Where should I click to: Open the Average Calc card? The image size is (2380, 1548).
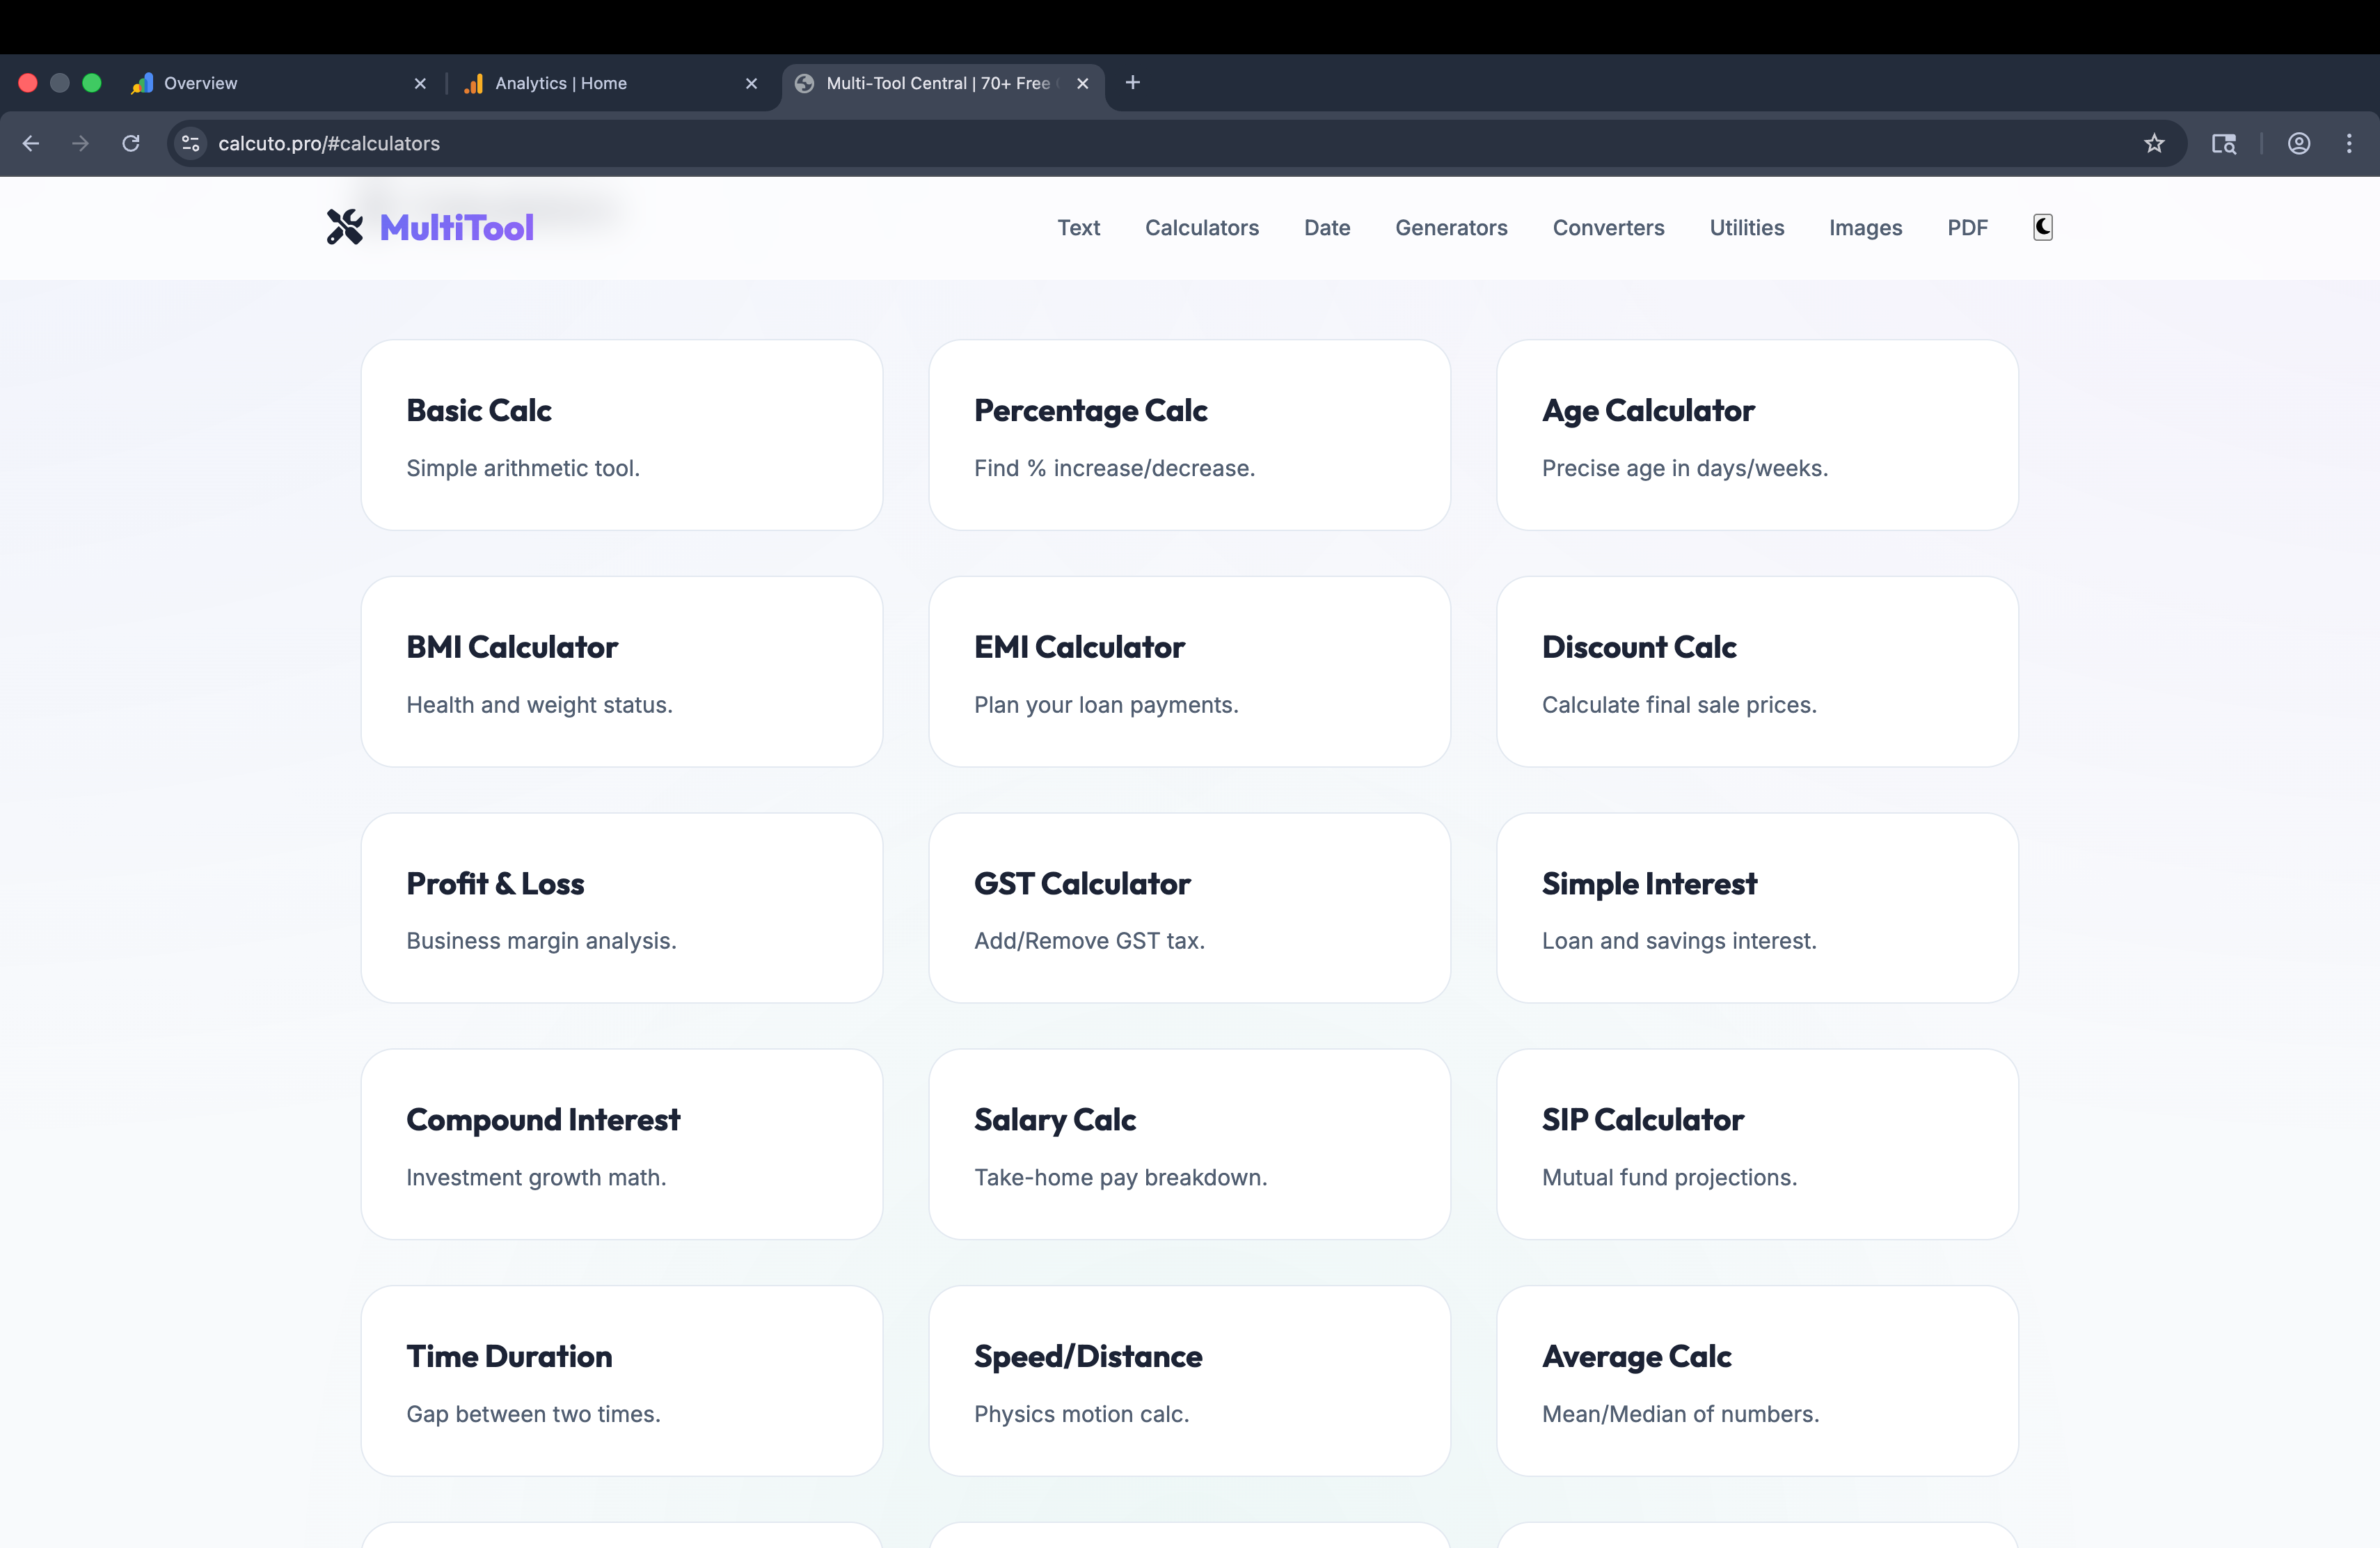pyautogui.click(x=1757, y=1381)
